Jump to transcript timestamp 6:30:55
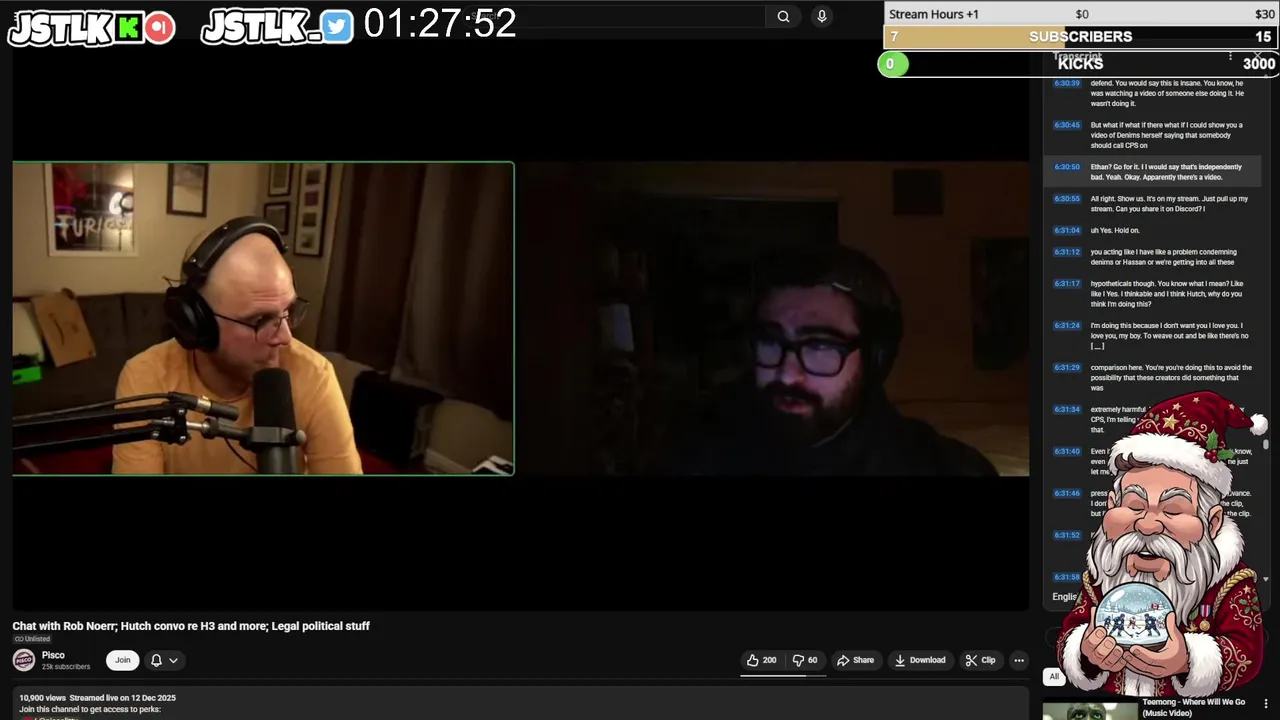 tap(1067, 198)
